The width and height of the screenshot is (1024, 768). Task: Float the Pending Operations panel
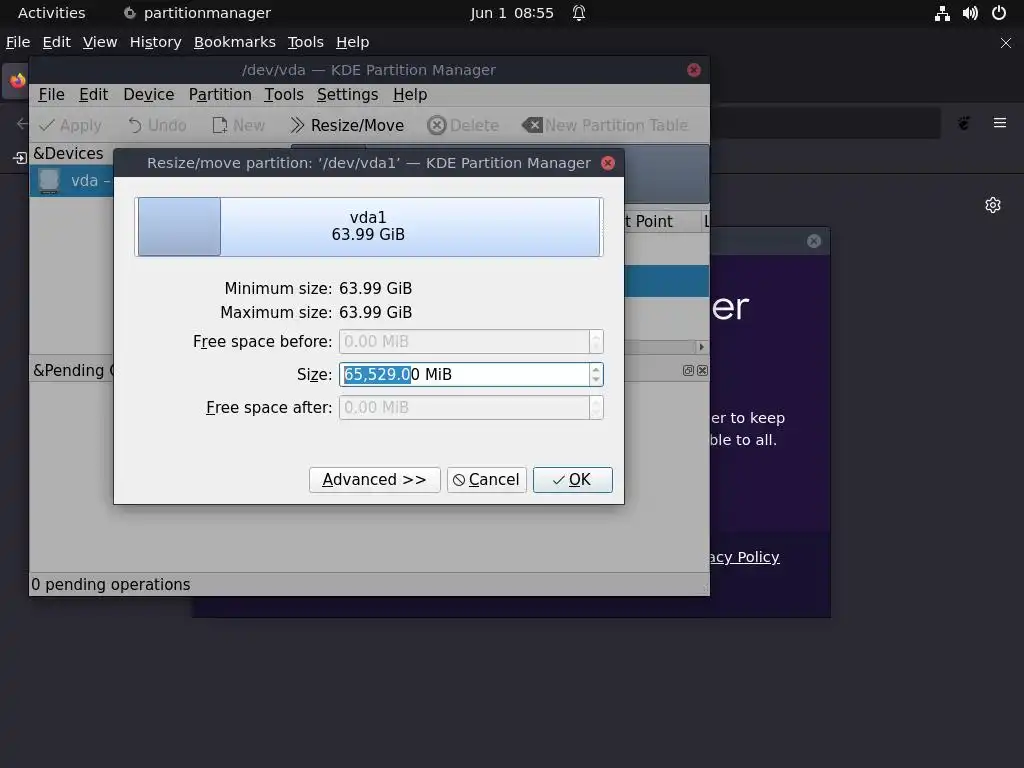click(x=688, y=370)
